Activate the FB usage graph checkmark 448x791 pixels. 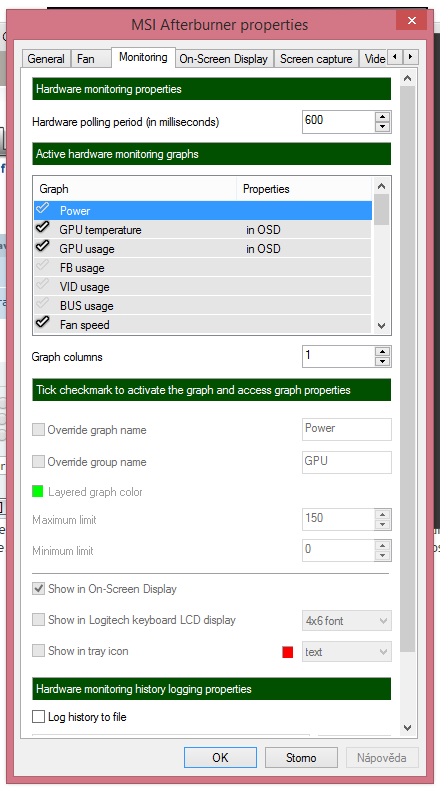tap(43, 266)
